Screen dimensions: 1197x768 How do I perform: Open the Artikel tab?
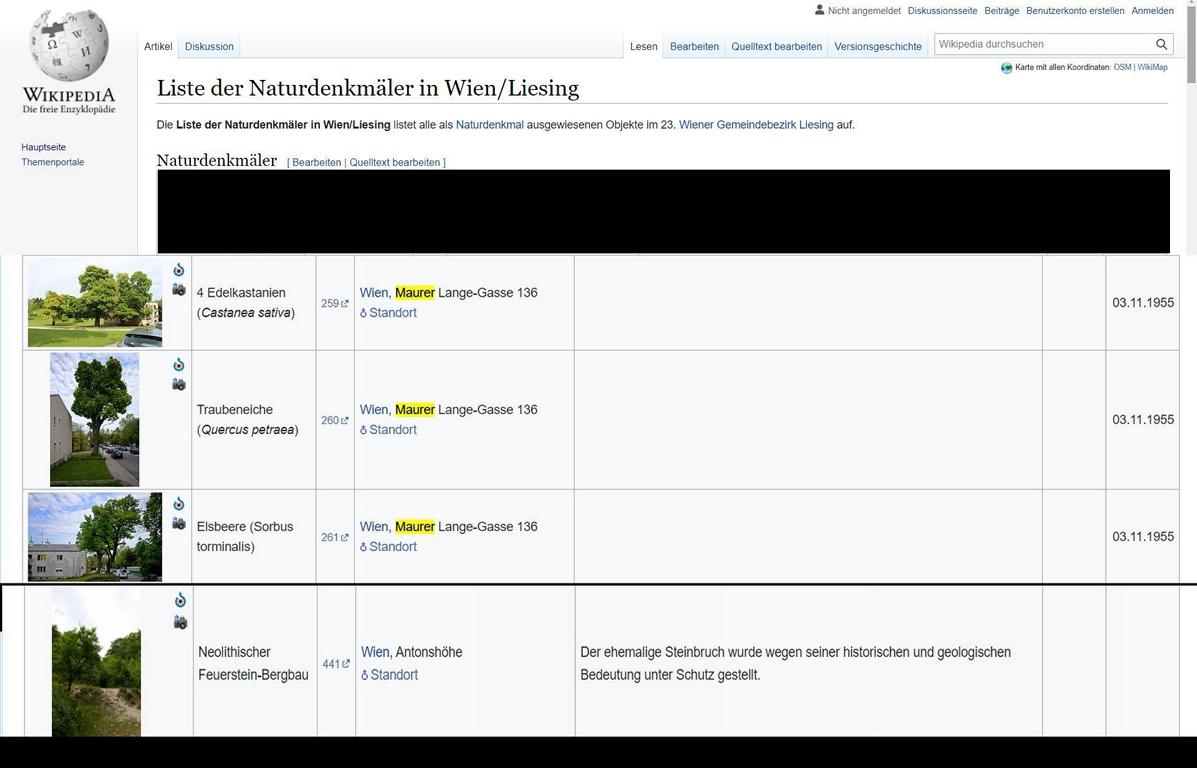pos(158,47)
